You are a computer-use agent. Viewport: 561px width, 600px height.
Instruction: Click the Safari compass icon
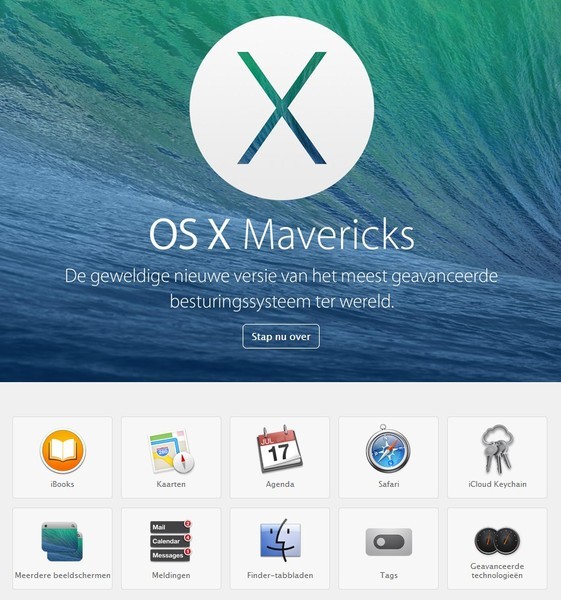[388, 448]
